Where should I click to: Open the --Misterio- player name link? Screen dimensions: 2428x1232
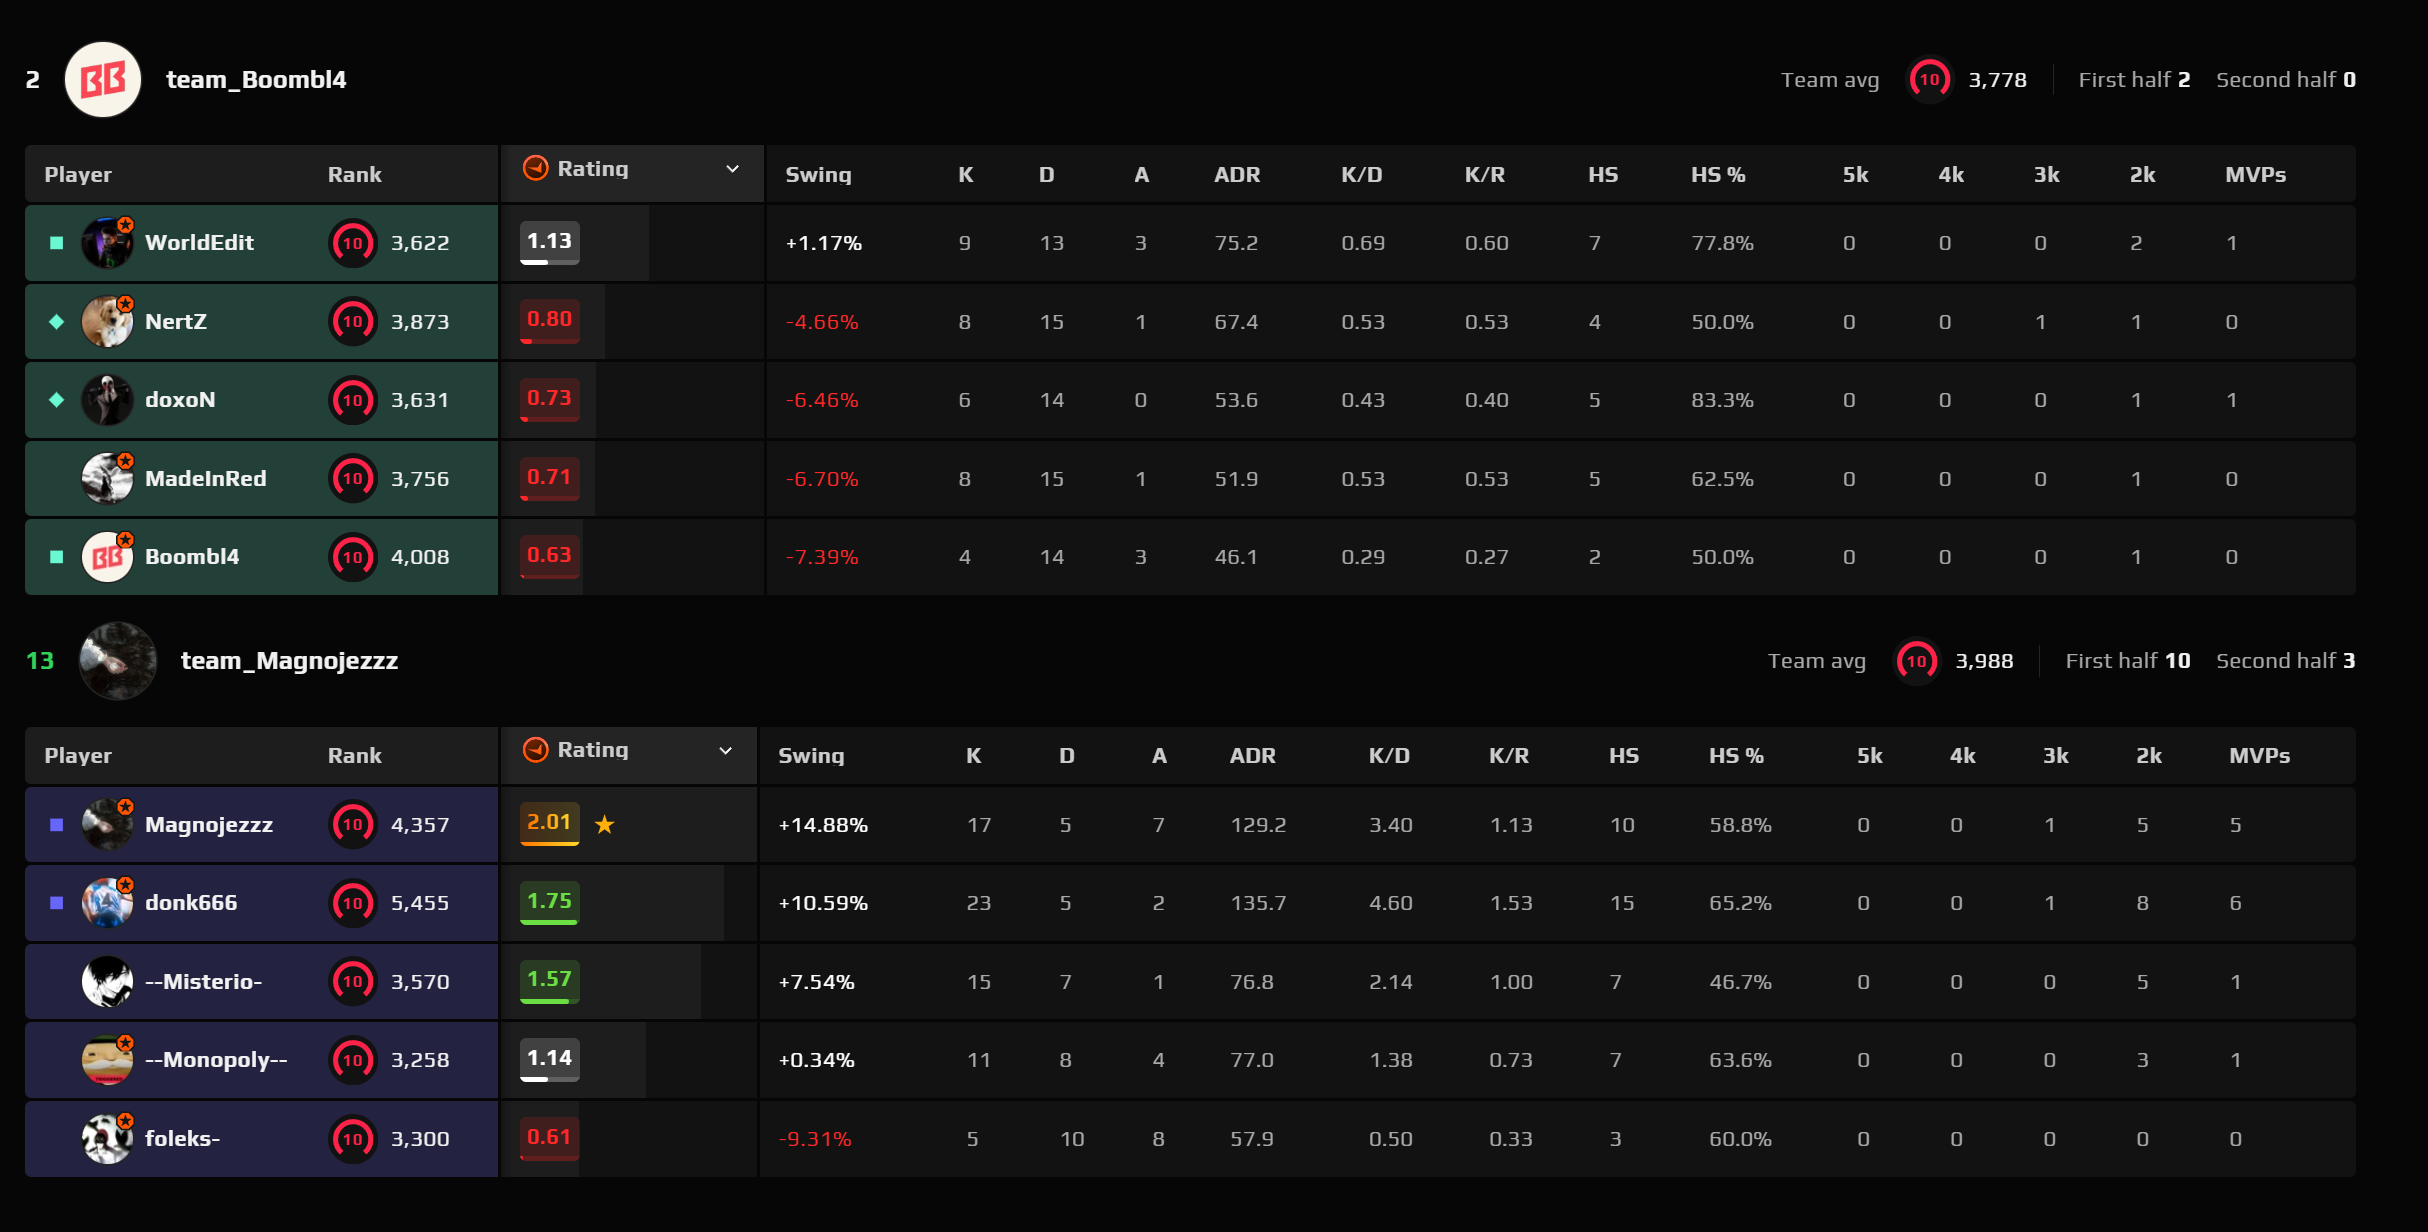click(x=204, y=982)
